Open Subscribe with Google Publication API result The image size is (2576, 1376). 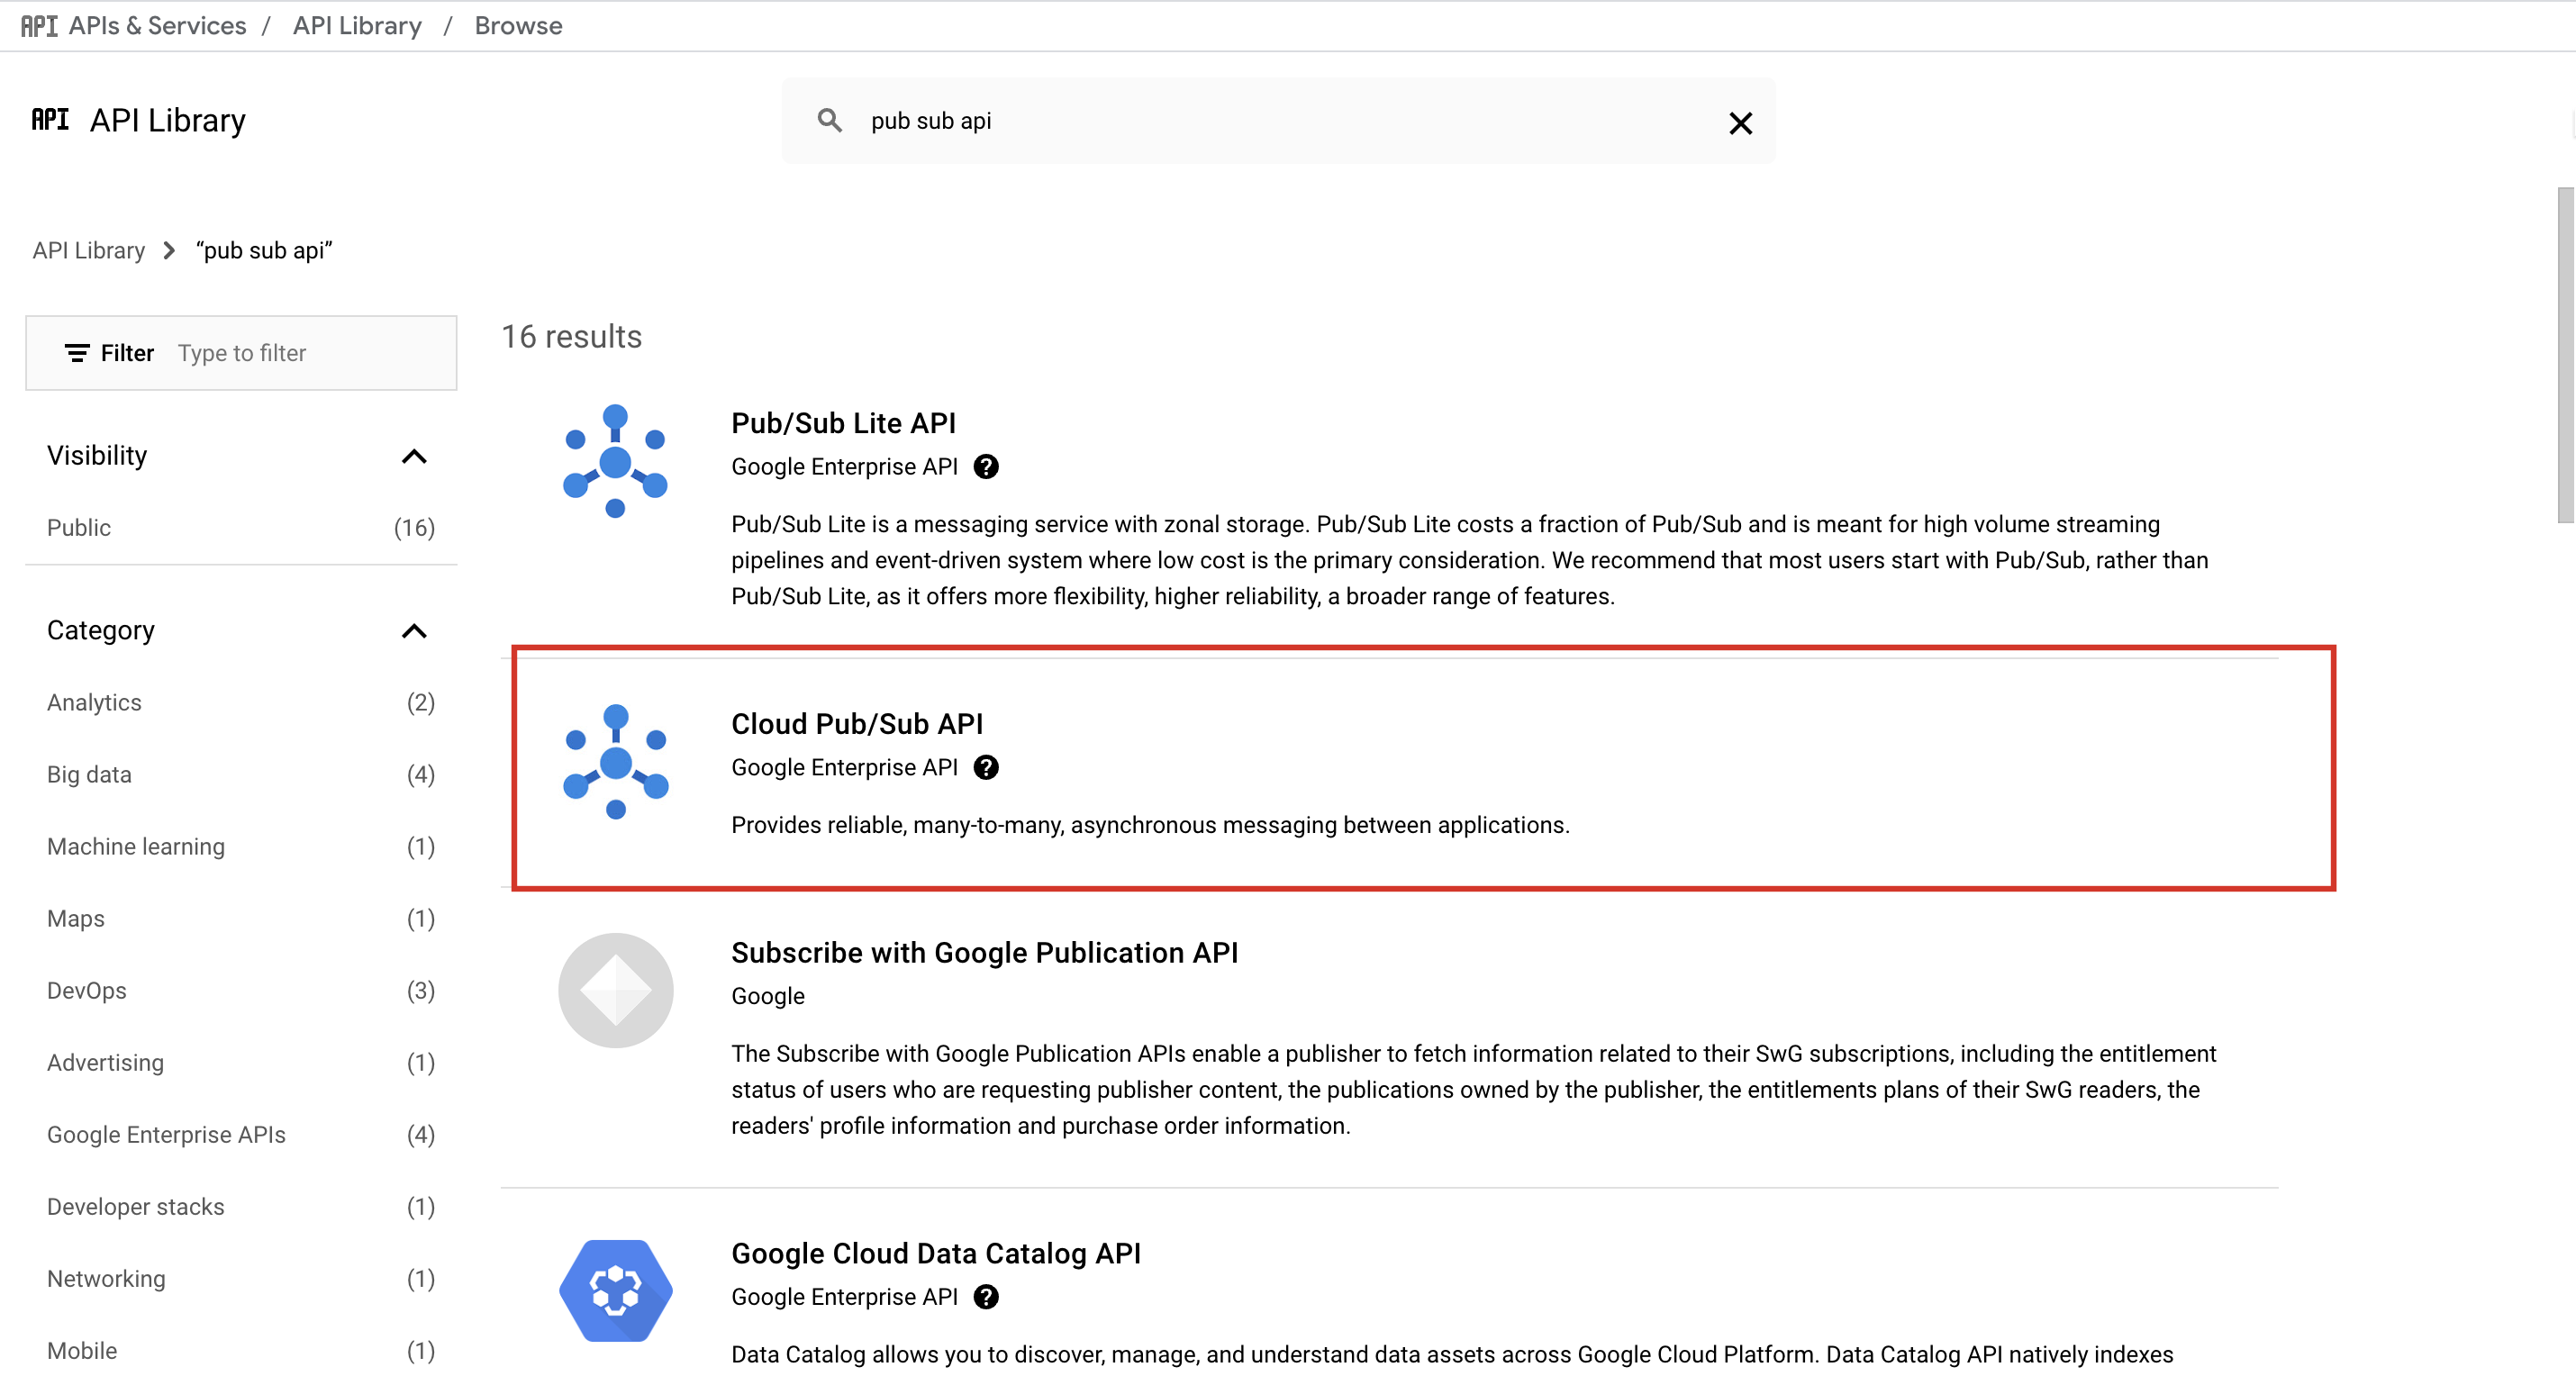coord(984,952)
